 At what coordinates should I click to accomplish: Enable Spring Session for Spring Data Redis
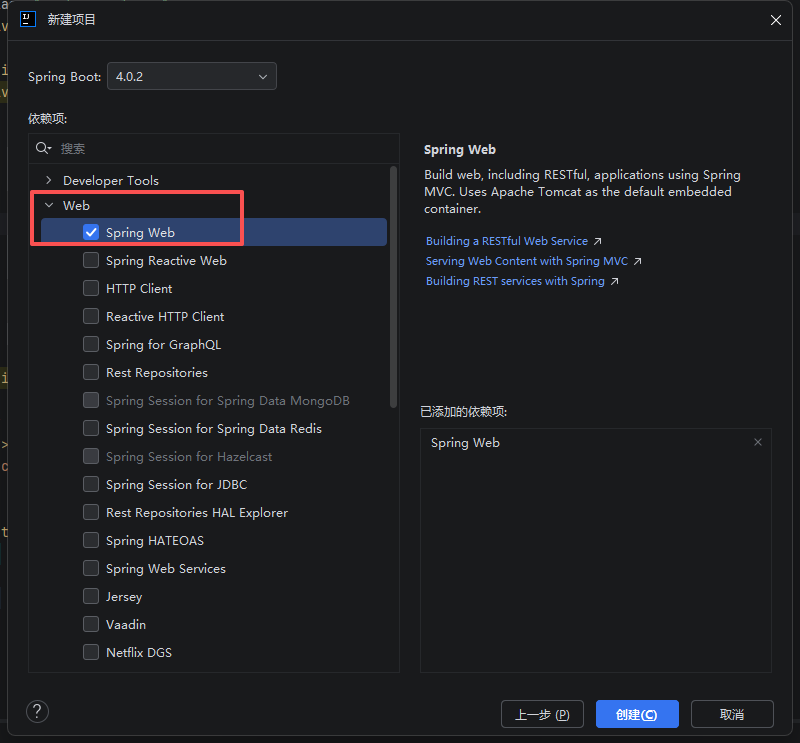[x=91, y=428]
